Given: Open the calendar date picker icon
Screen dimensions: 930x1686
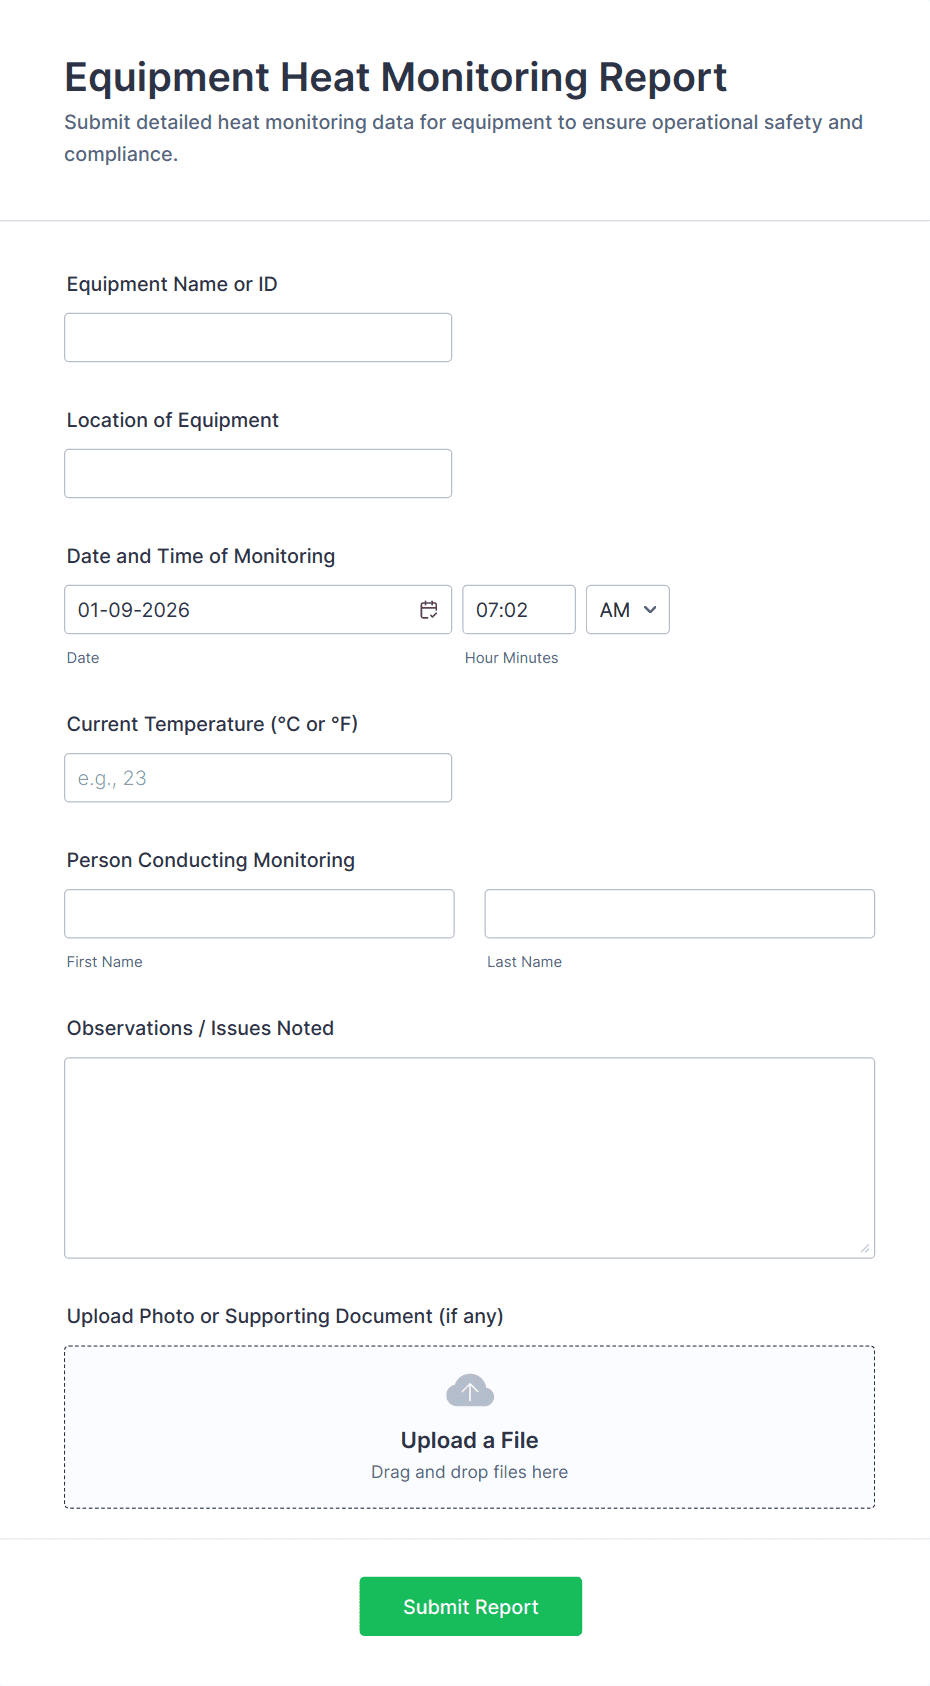Looking at the screenshot, I should (x=429, y=608).
